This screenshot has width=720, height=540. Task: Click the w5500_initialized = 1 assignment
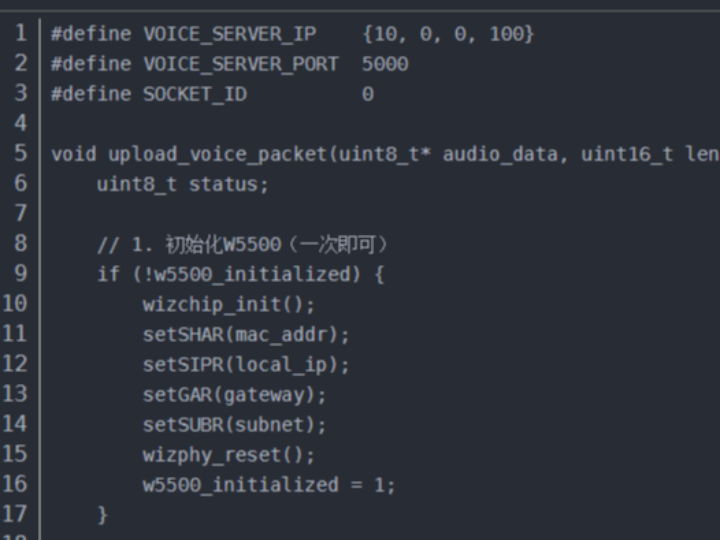click(x=269, y=484)
